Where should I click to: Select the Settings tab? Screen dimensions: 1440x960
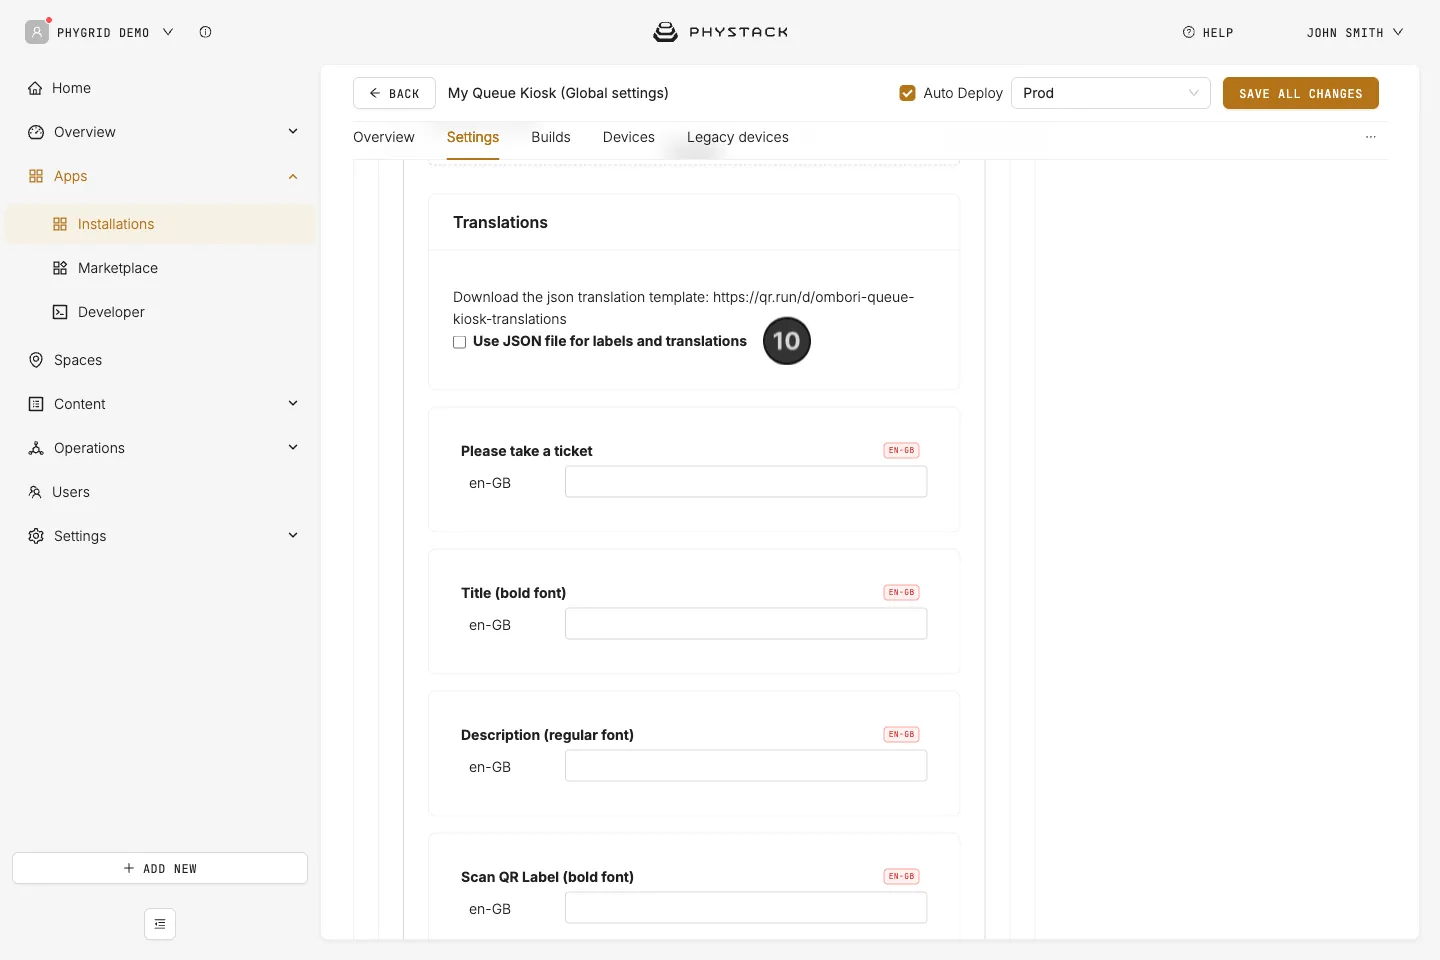[x=473, y=137]
